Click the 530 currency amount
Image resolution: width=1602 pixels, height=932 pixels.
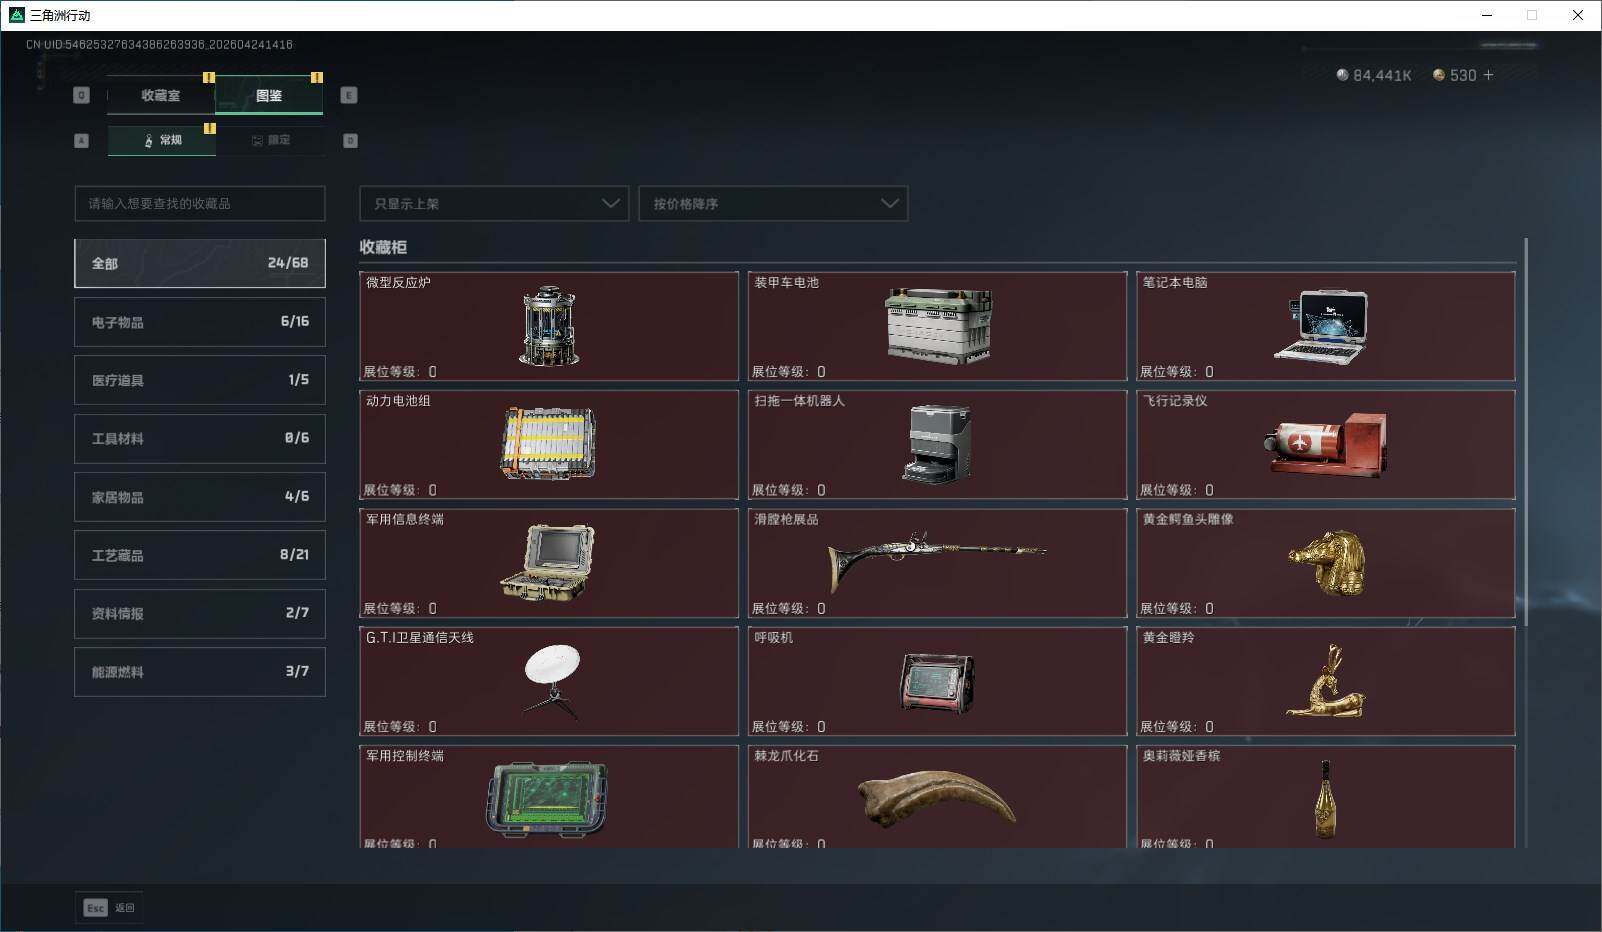[1463, 75]
